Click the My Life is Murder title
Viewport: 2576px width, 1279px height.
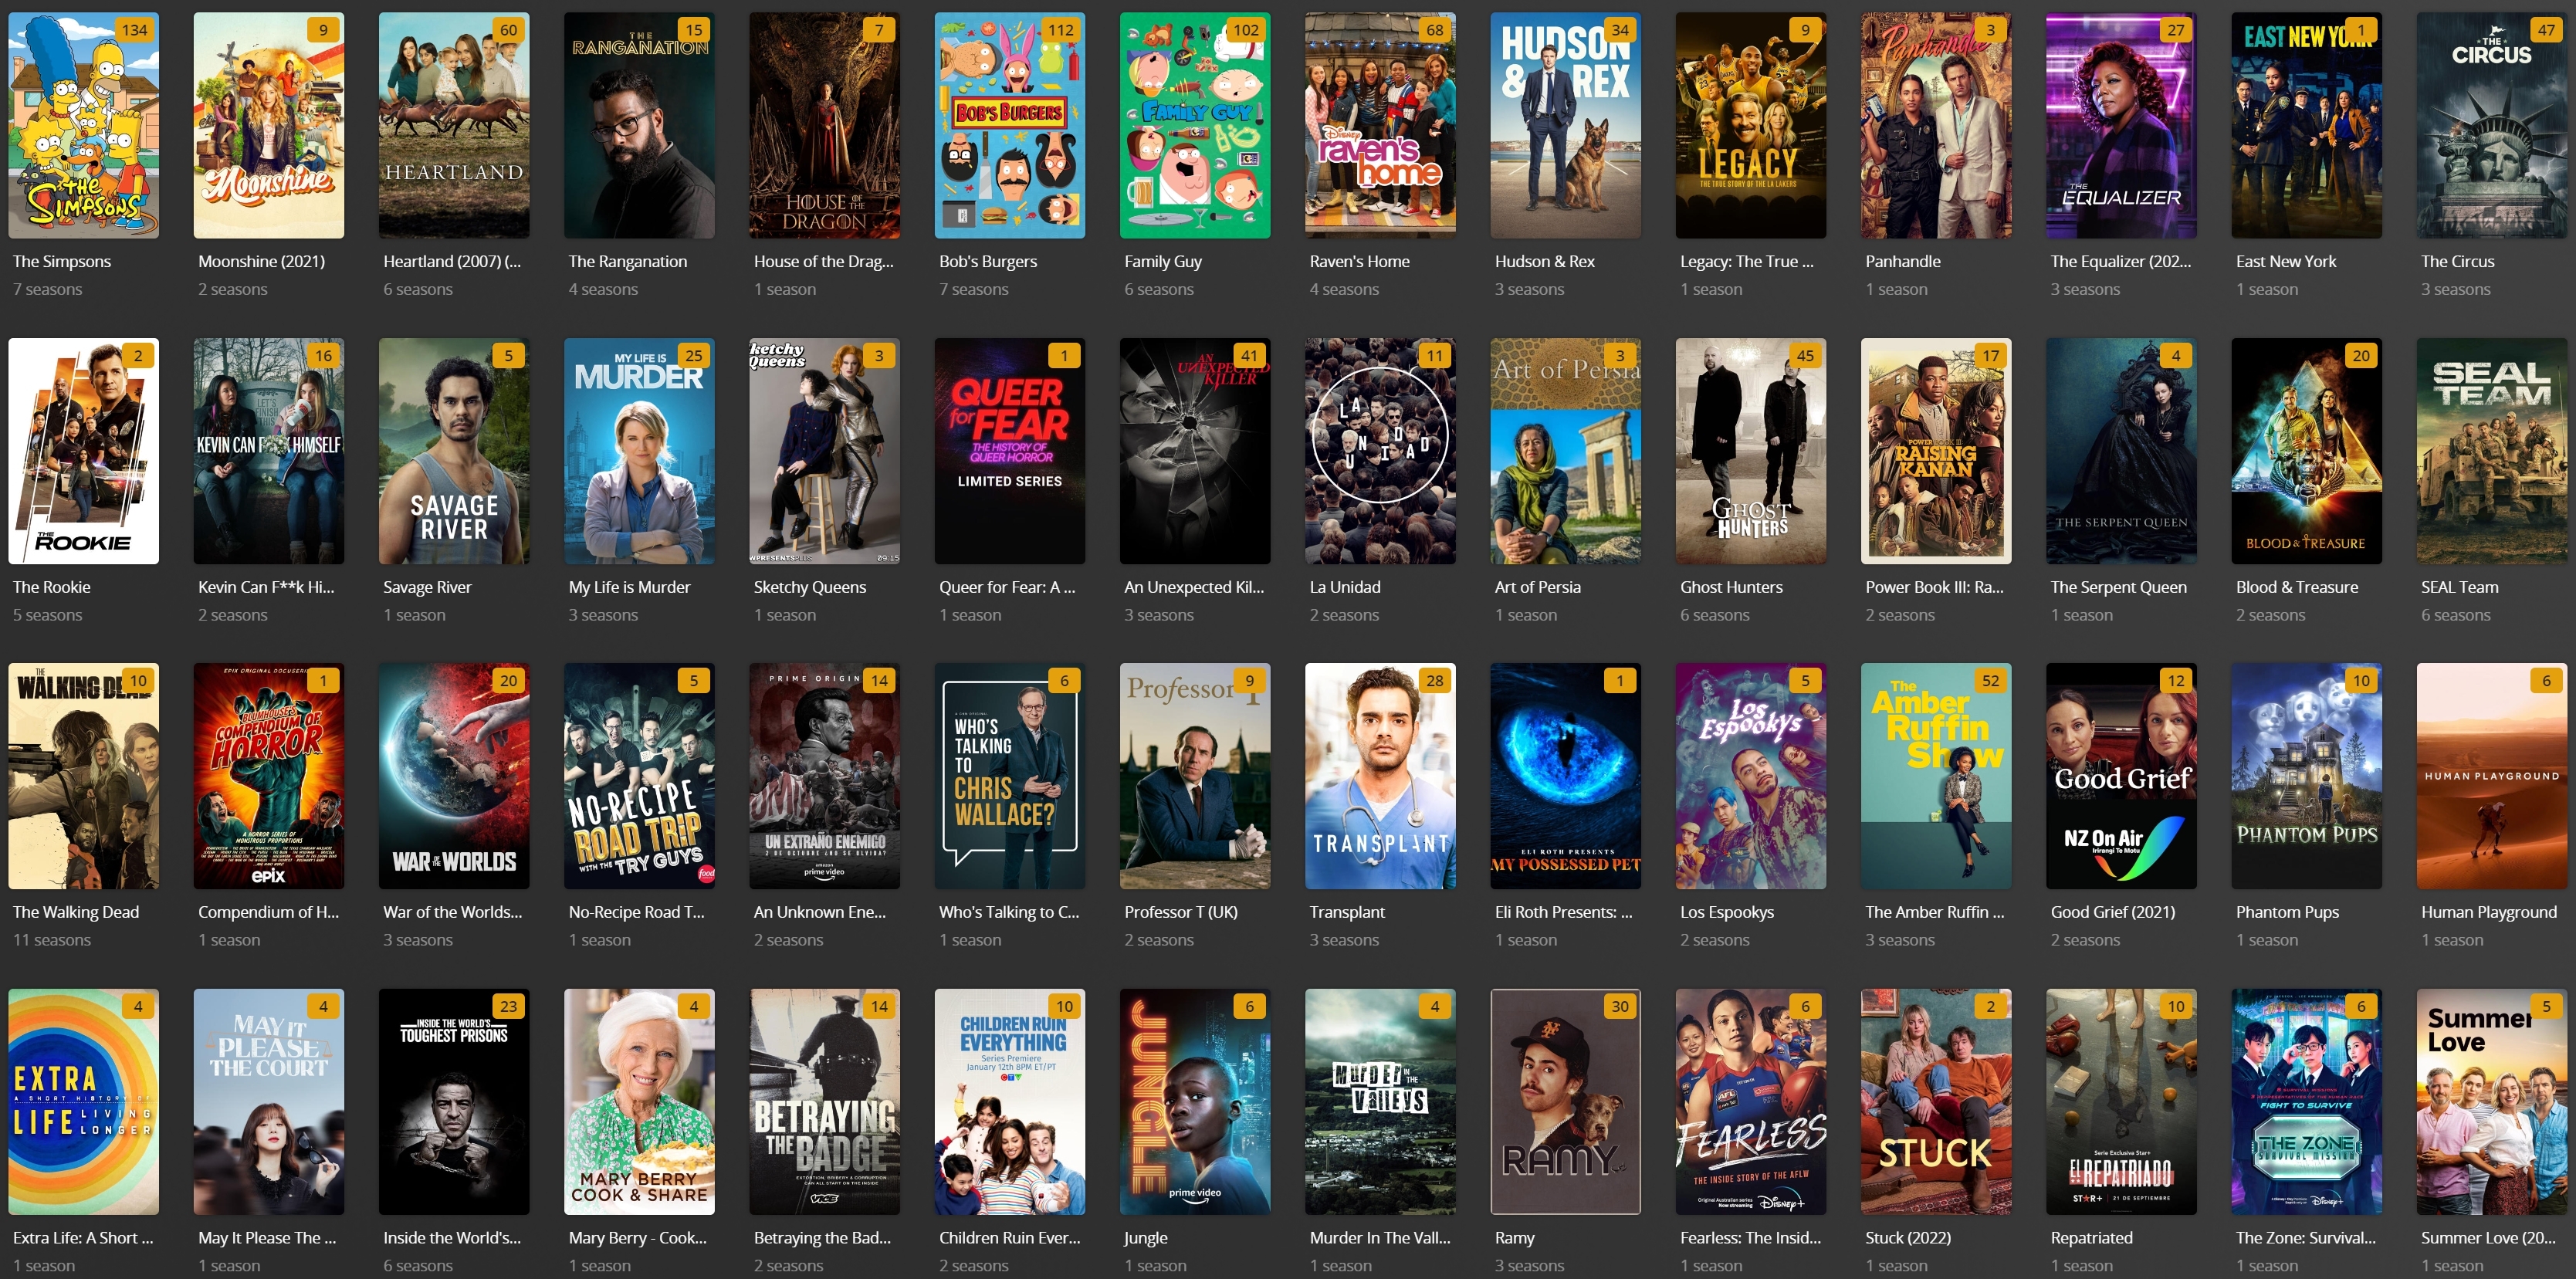629,587
